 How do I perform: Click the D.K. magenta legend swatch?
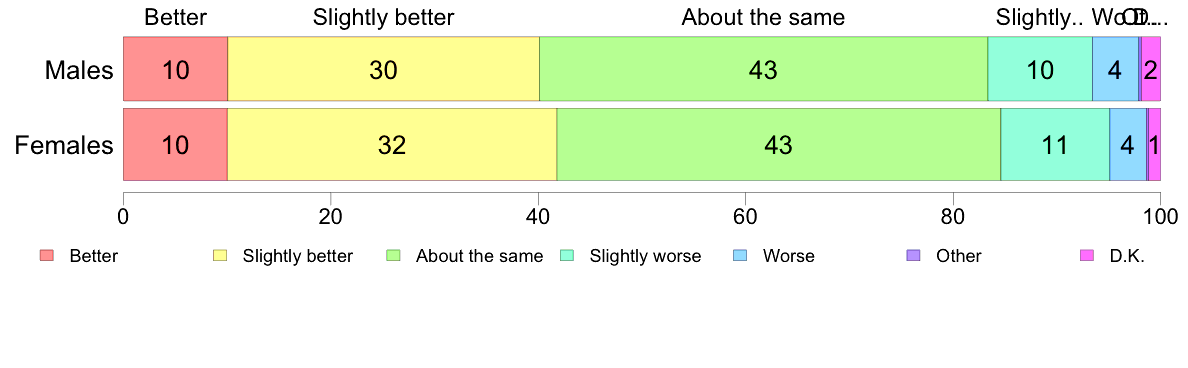pos(1086,256)
